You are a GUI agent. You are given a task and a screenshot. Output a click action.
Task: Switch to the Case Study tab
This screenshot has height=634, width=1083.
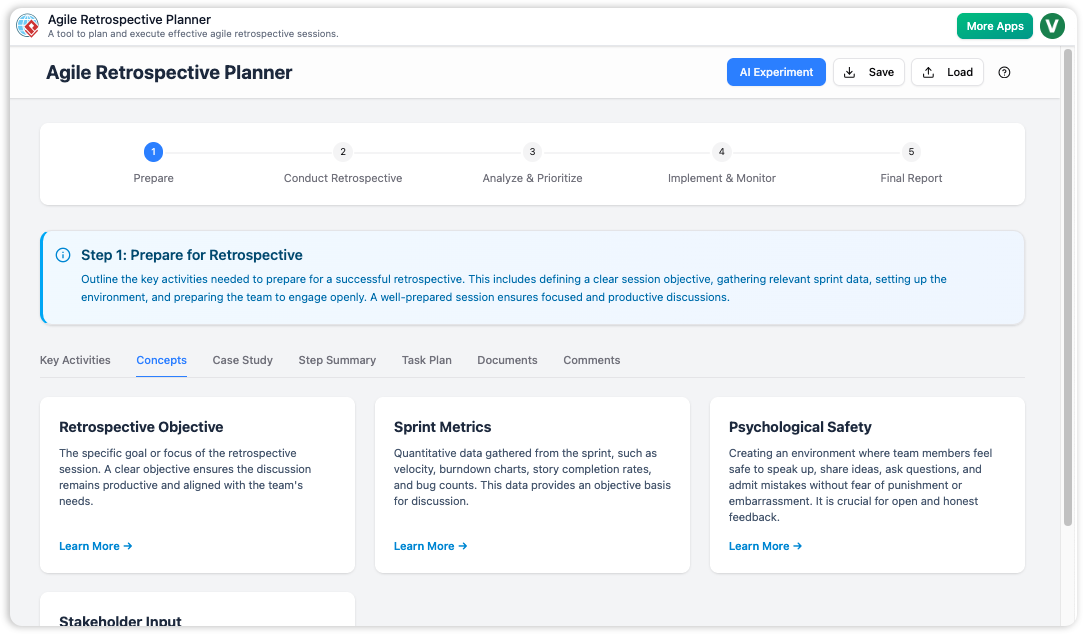(242, 360)
